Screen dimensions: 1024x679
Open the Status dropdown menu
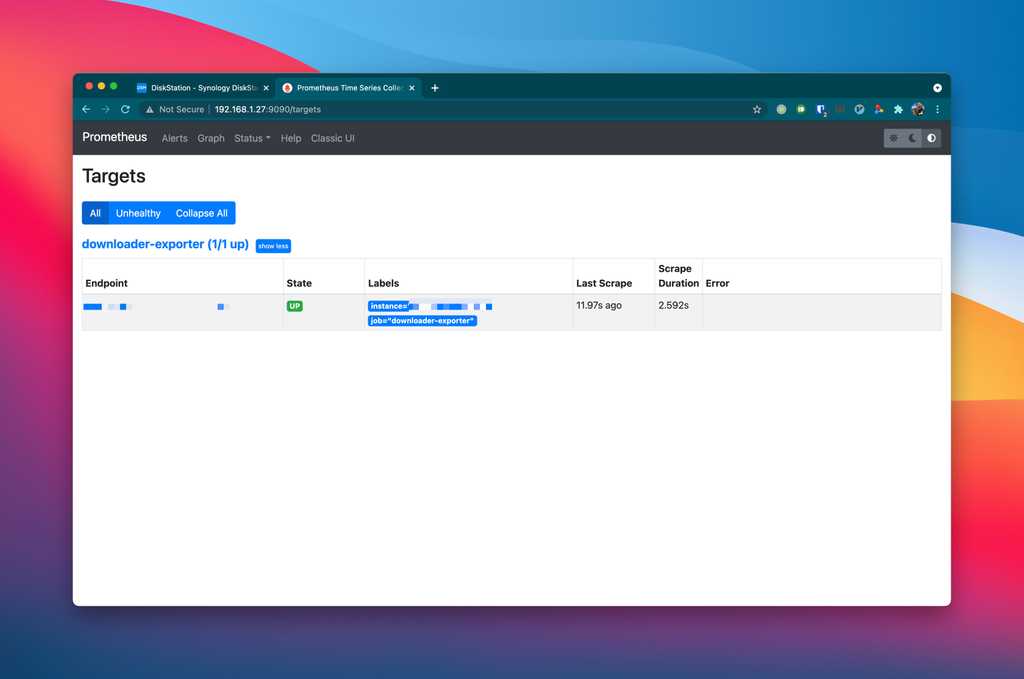click(252, 138)
